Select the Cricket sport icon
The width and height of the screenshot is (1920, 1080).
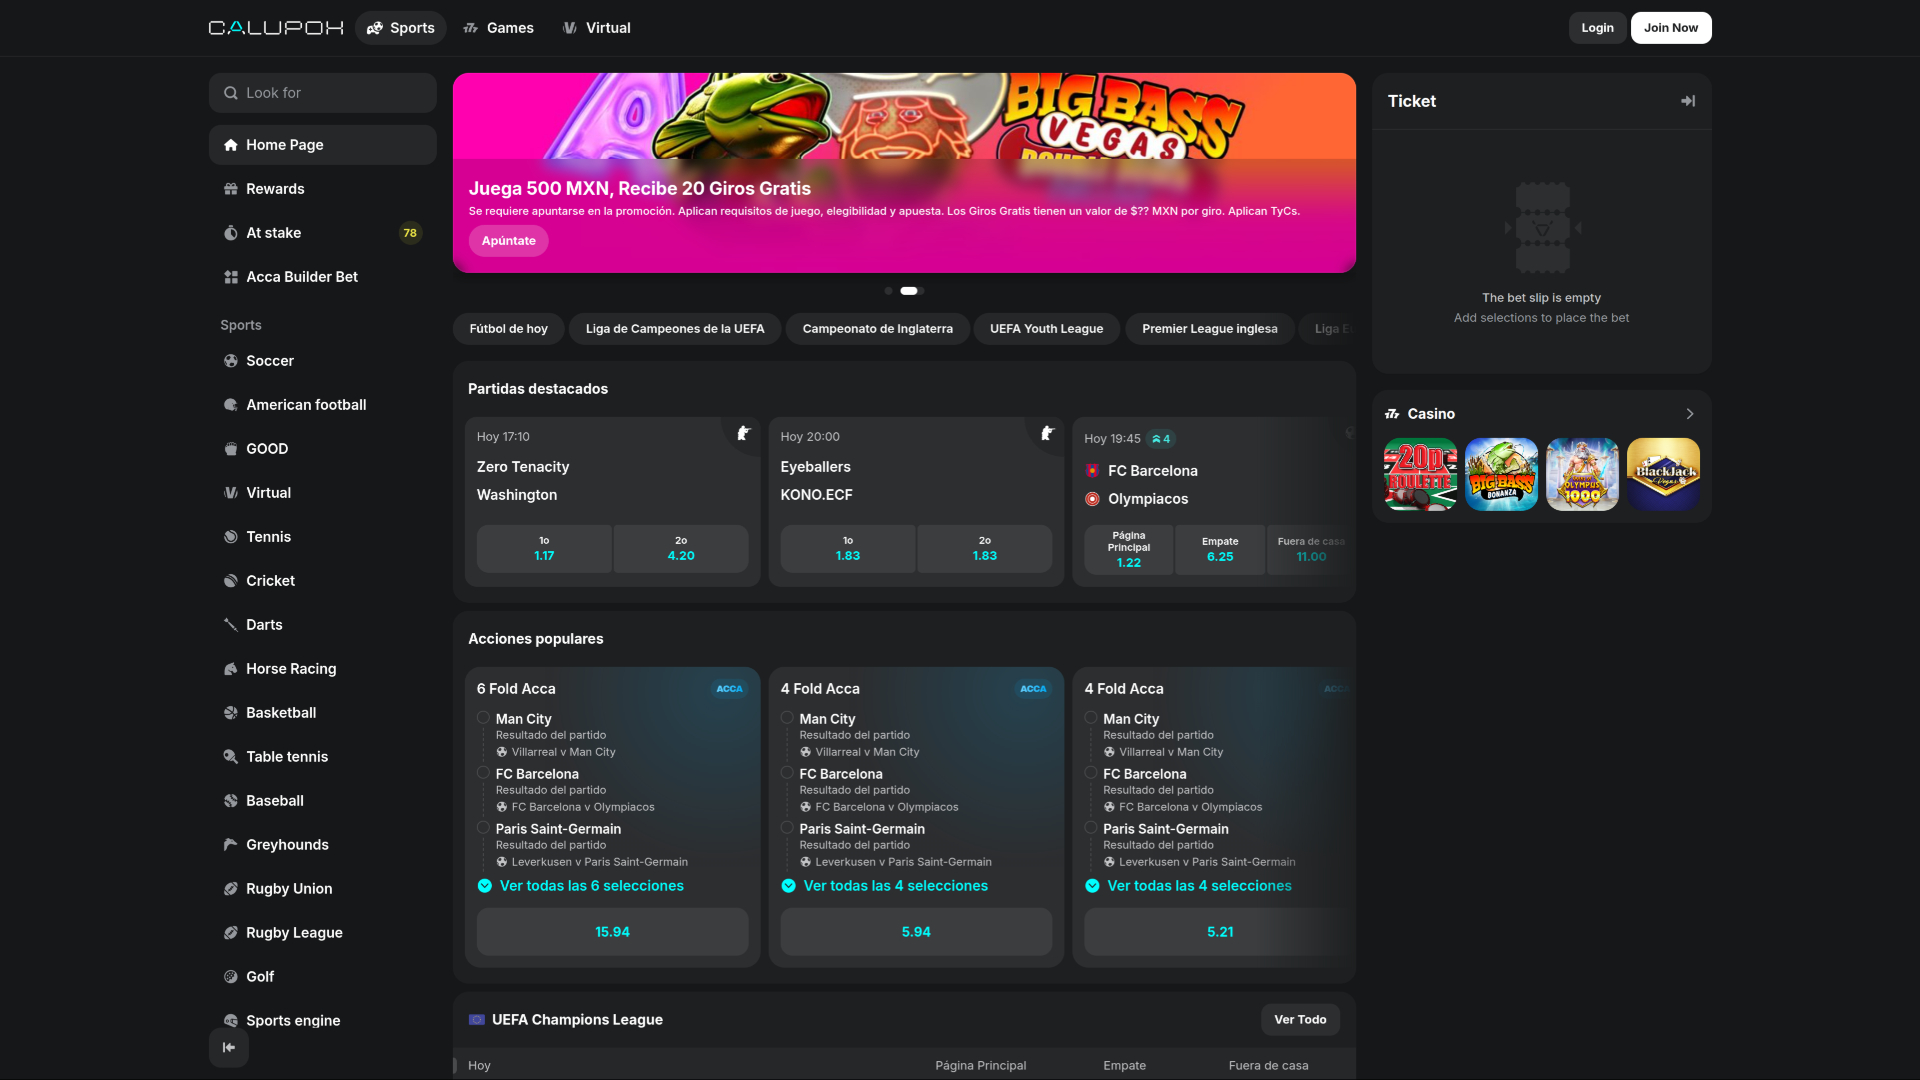[x=231, y=581]
